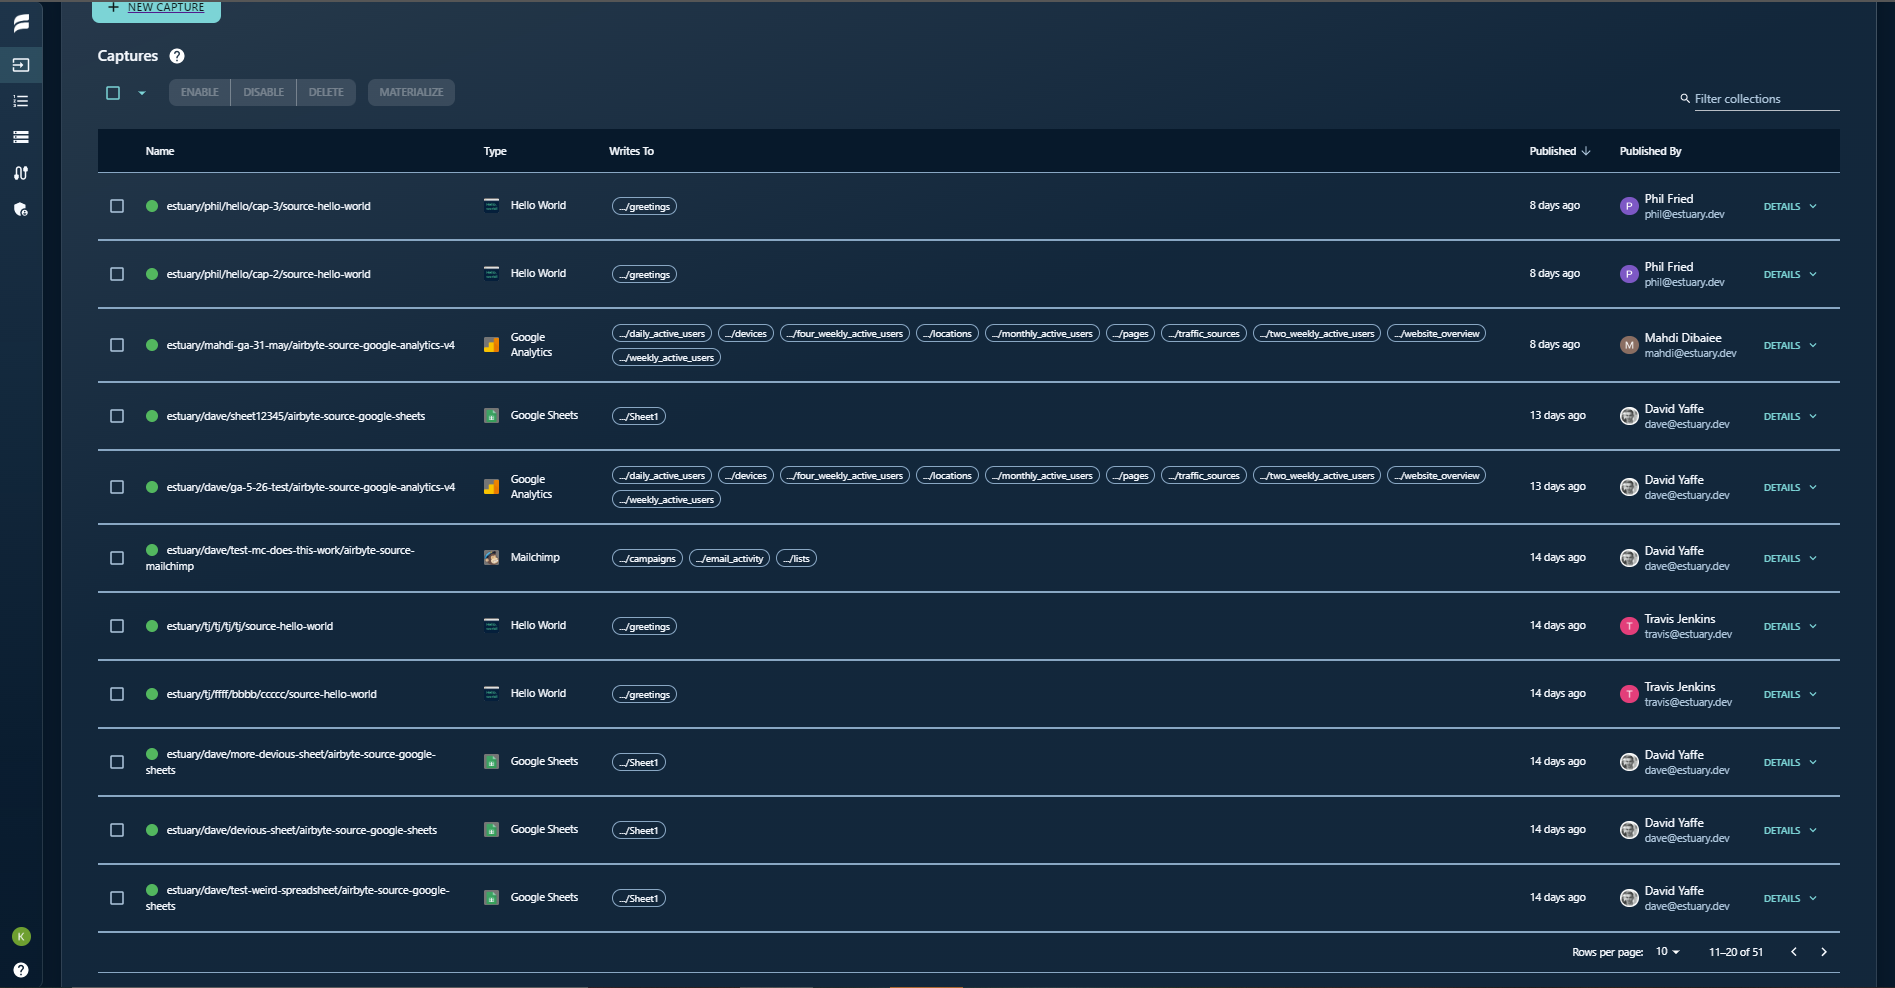Sort by the Published column header
Image resolution: width=1895 pixels, height=988 pixels.
(1554, 151)
